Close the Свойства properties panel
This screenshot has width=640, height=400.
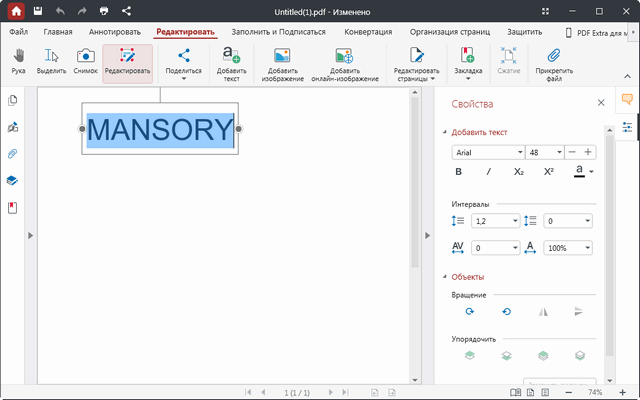601,103
